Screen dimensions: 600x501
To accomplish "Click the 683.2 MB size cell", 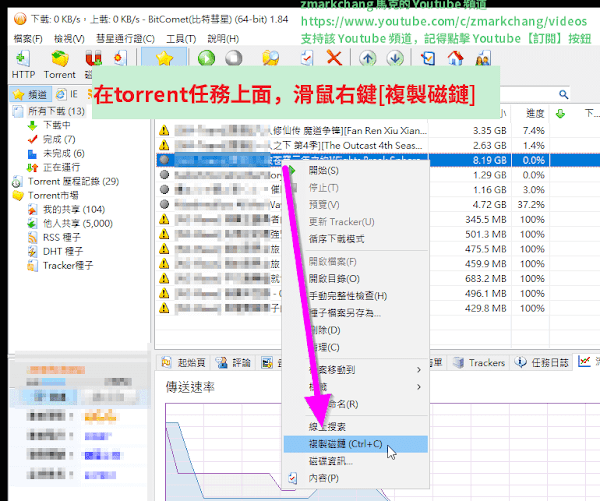I will [486, 279].
